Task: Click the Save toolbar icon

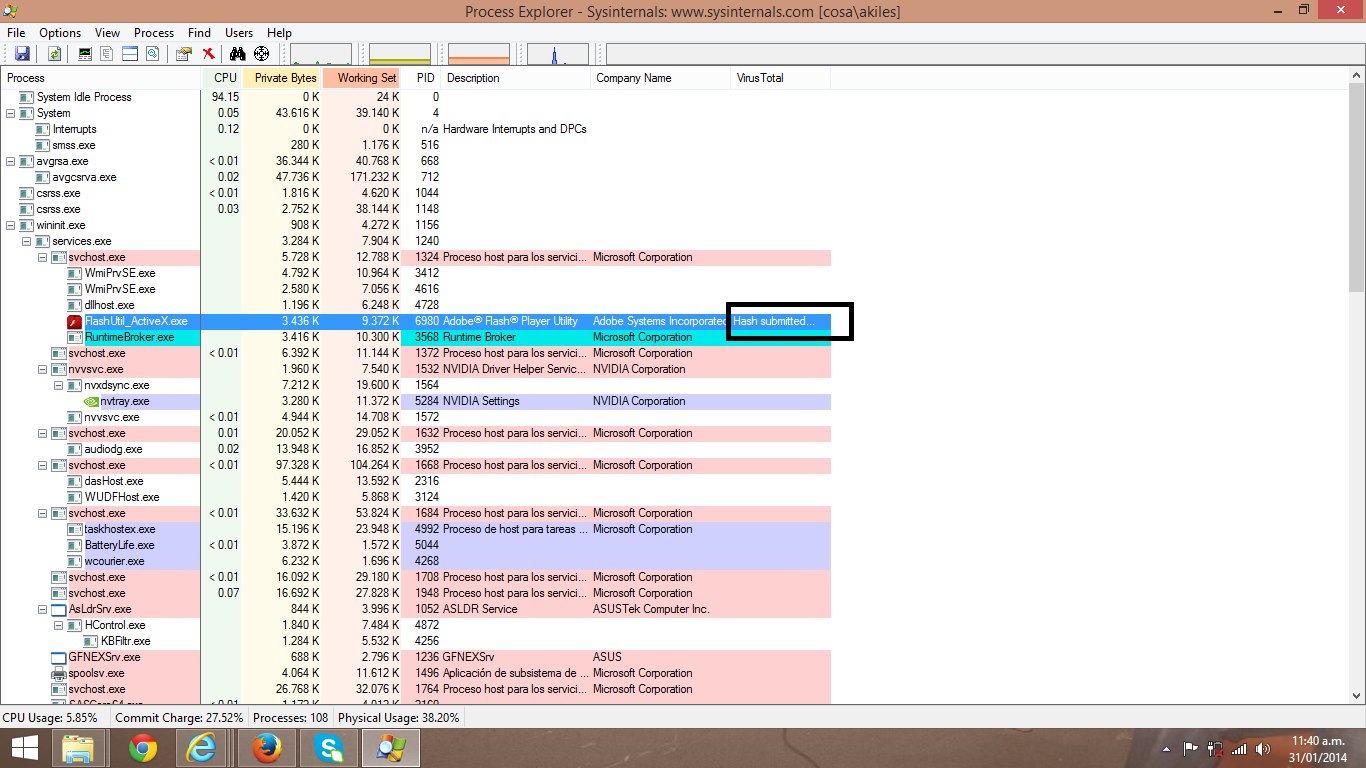Action: coord(22,53)
